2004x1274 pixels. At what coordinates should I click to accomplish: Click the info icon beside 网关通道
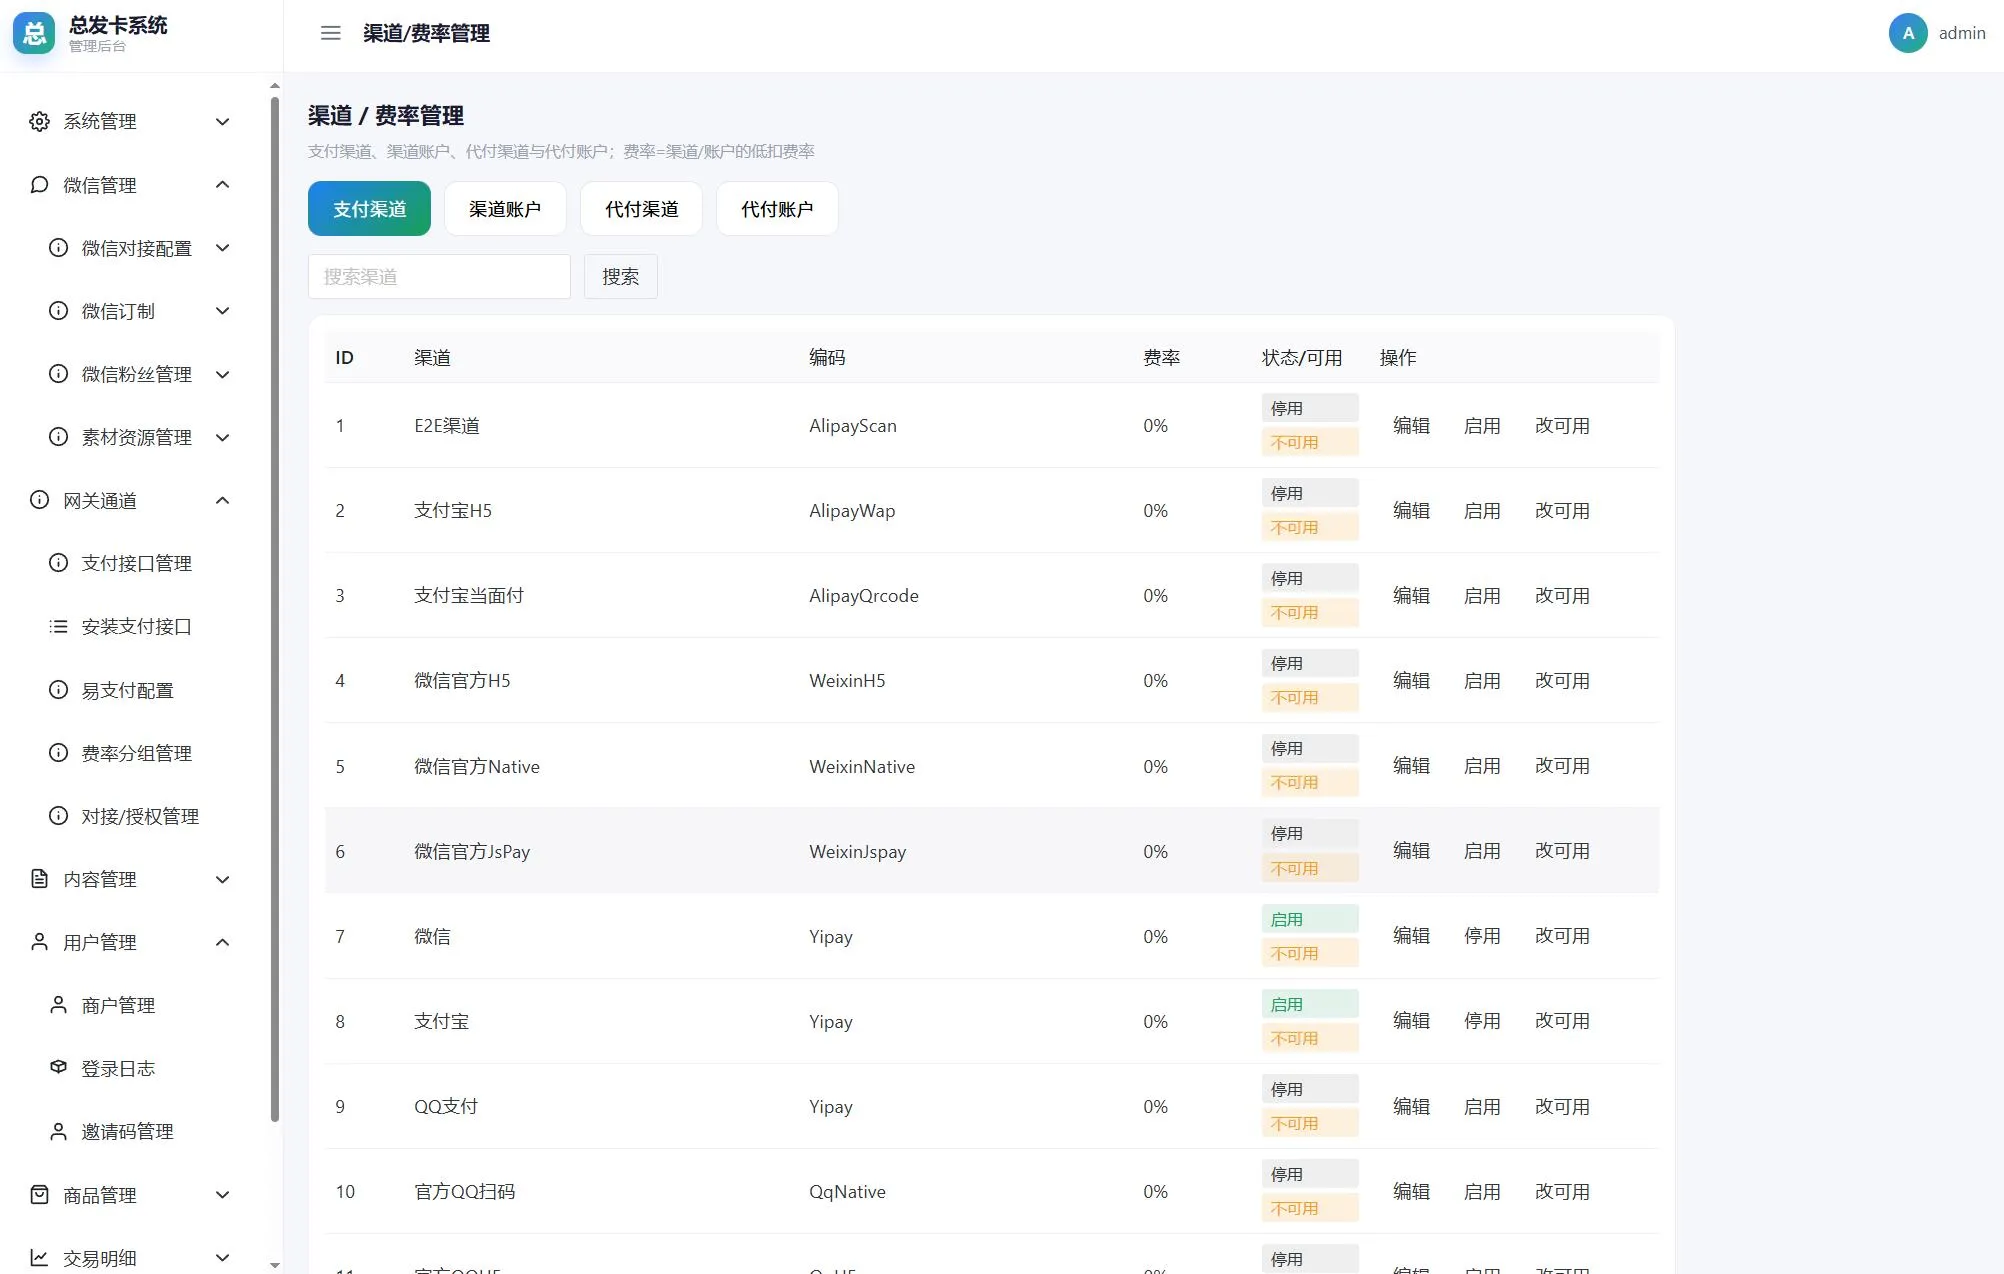39,500
